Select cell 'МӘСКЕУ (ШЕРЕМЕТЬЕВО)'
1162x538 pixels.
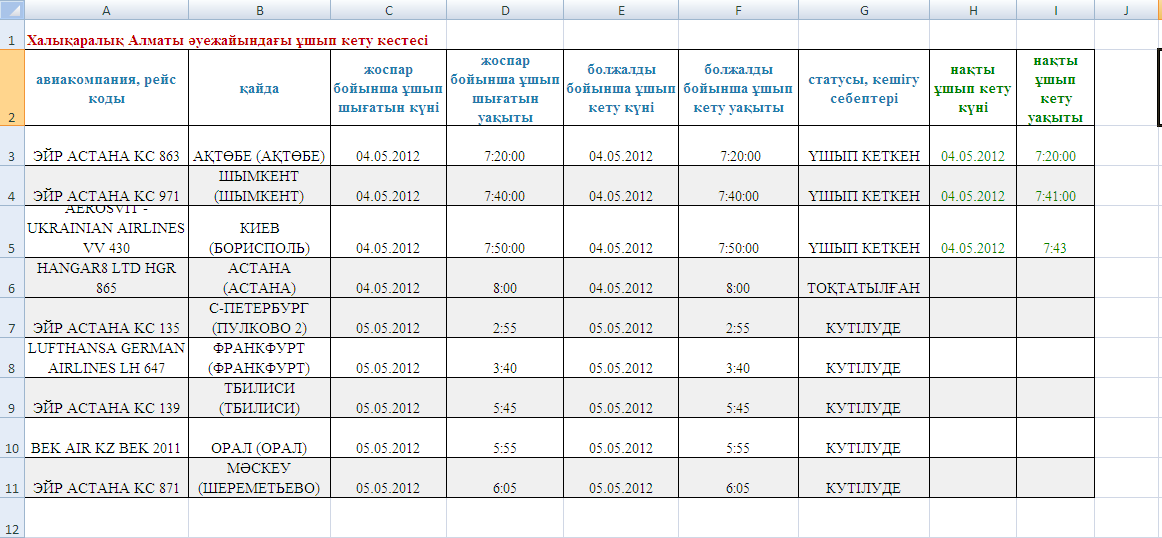(259, 478)
